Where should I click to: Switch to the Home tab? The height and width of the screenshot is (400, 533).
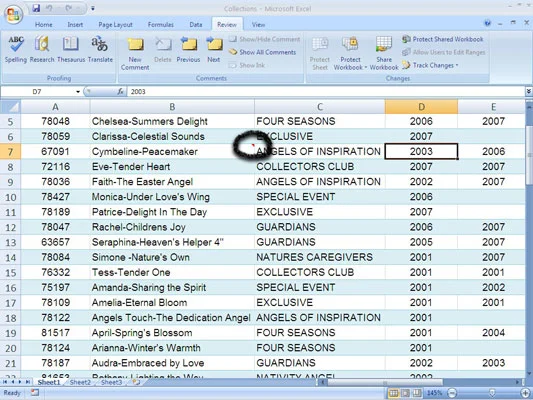point(44,24)
